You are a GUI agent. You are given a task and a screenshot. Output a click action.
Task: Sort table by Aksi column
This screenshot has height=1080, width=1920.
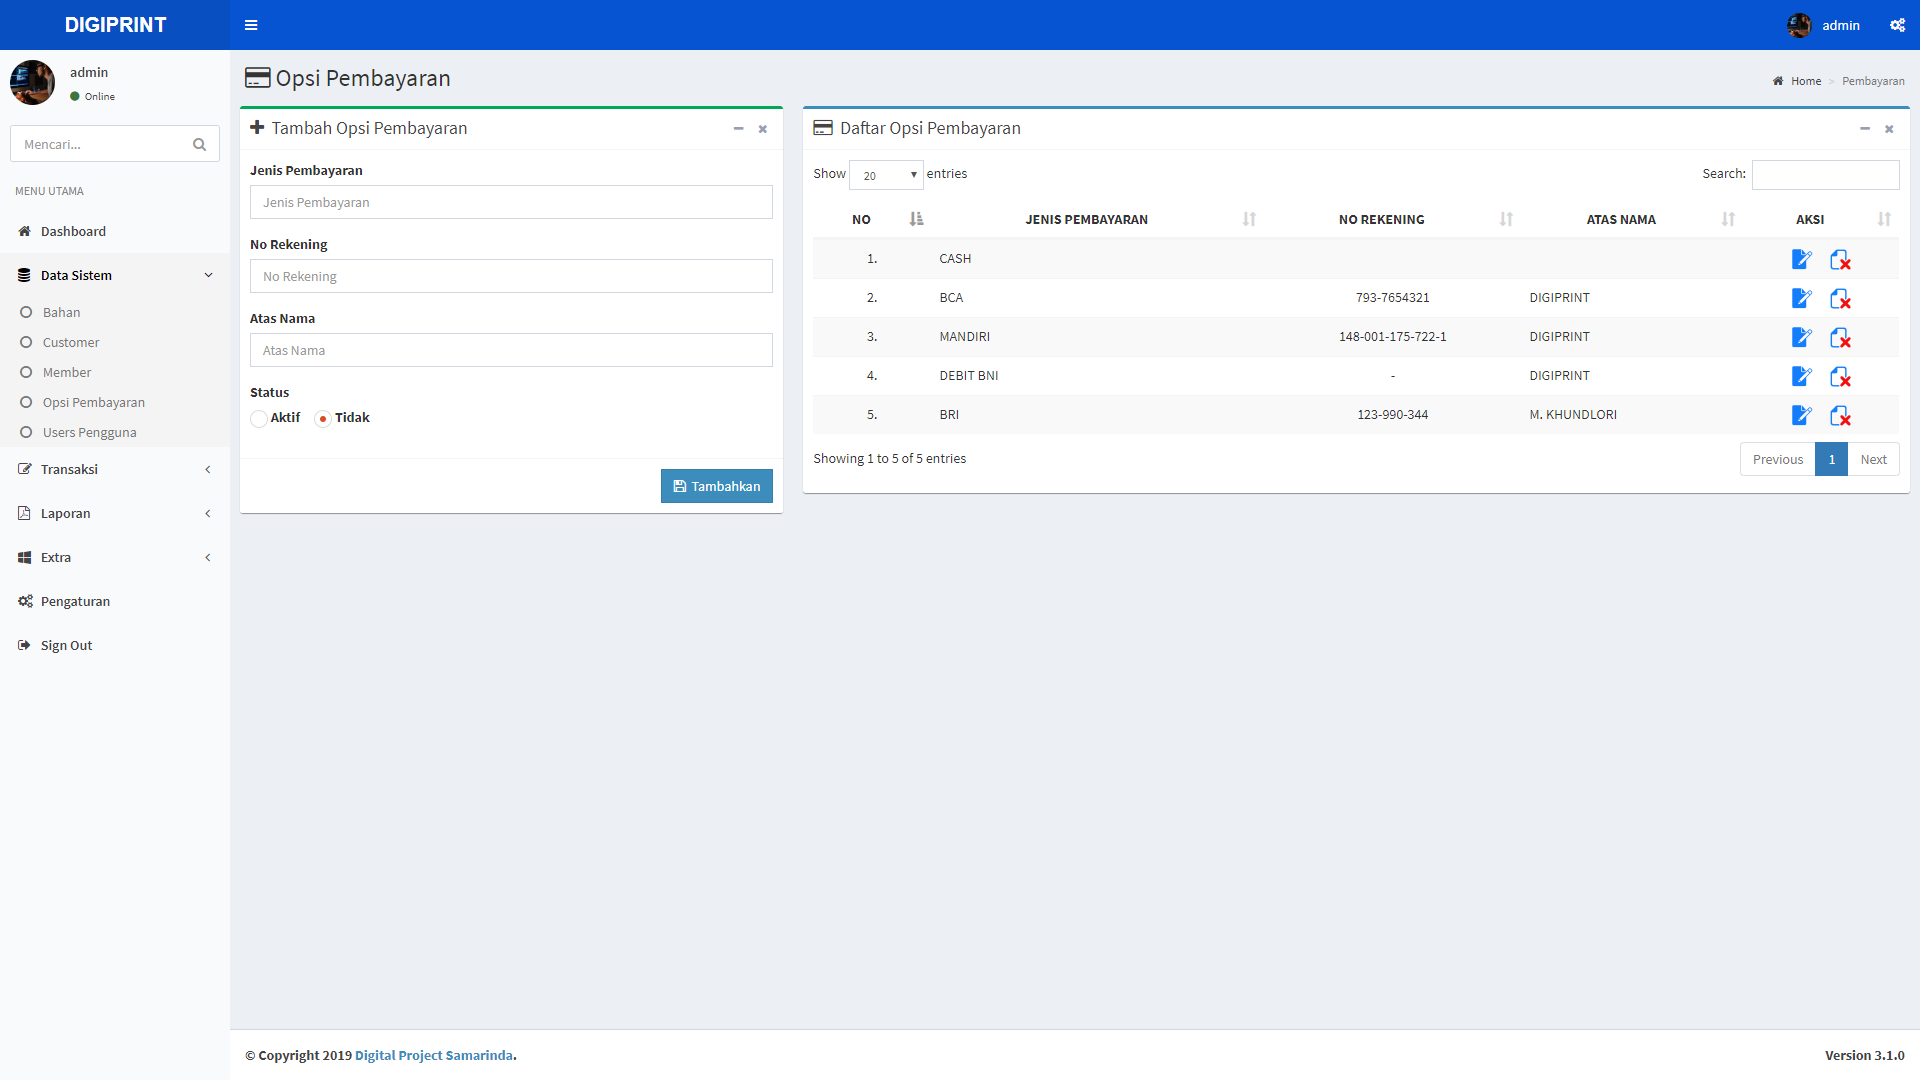1820,219
